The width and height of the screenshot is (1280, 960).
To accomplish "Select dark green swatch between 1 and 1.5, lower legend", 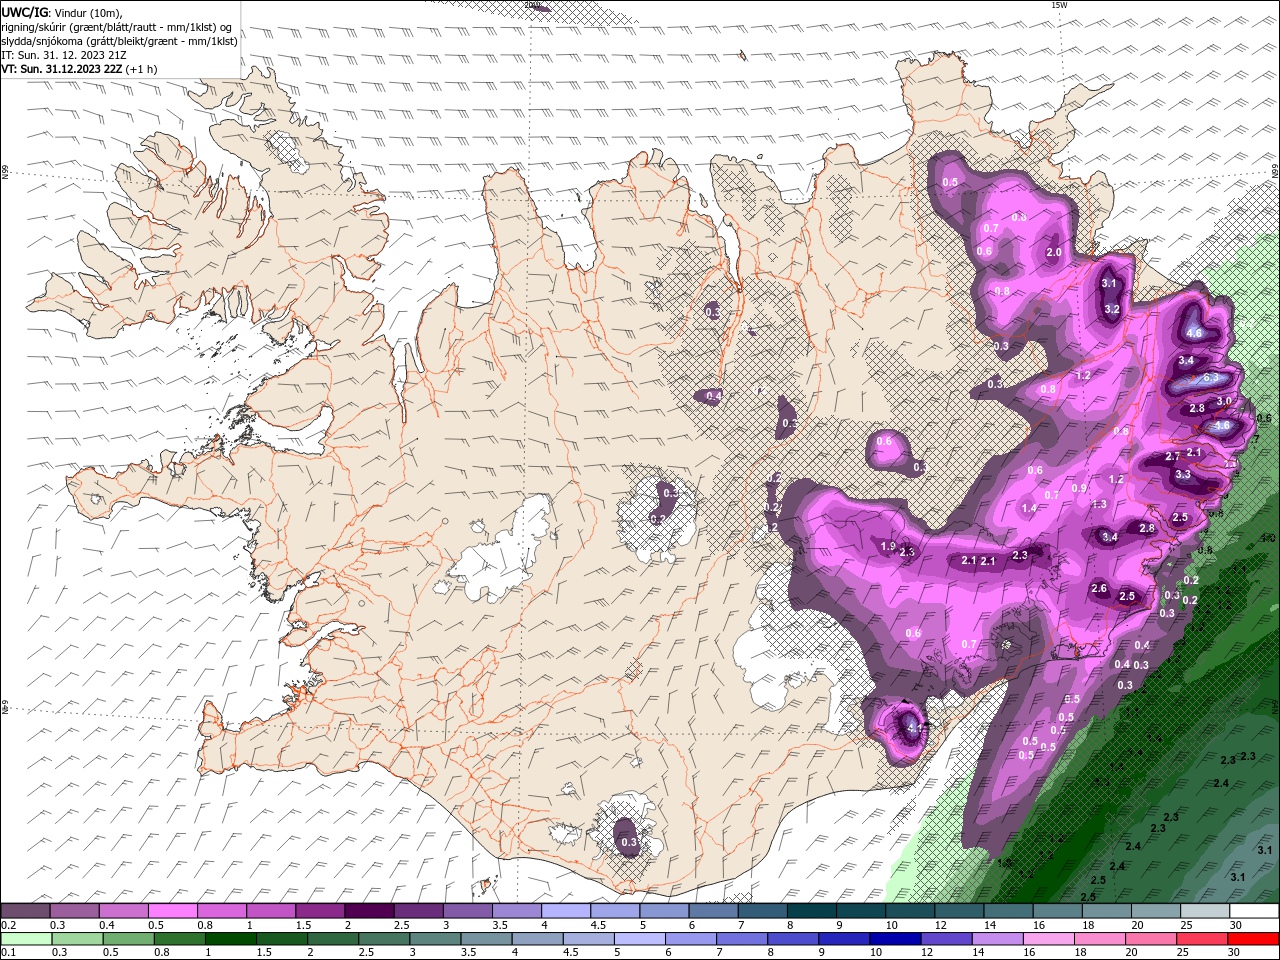I will pyautogui.click(x=230, y=939).
